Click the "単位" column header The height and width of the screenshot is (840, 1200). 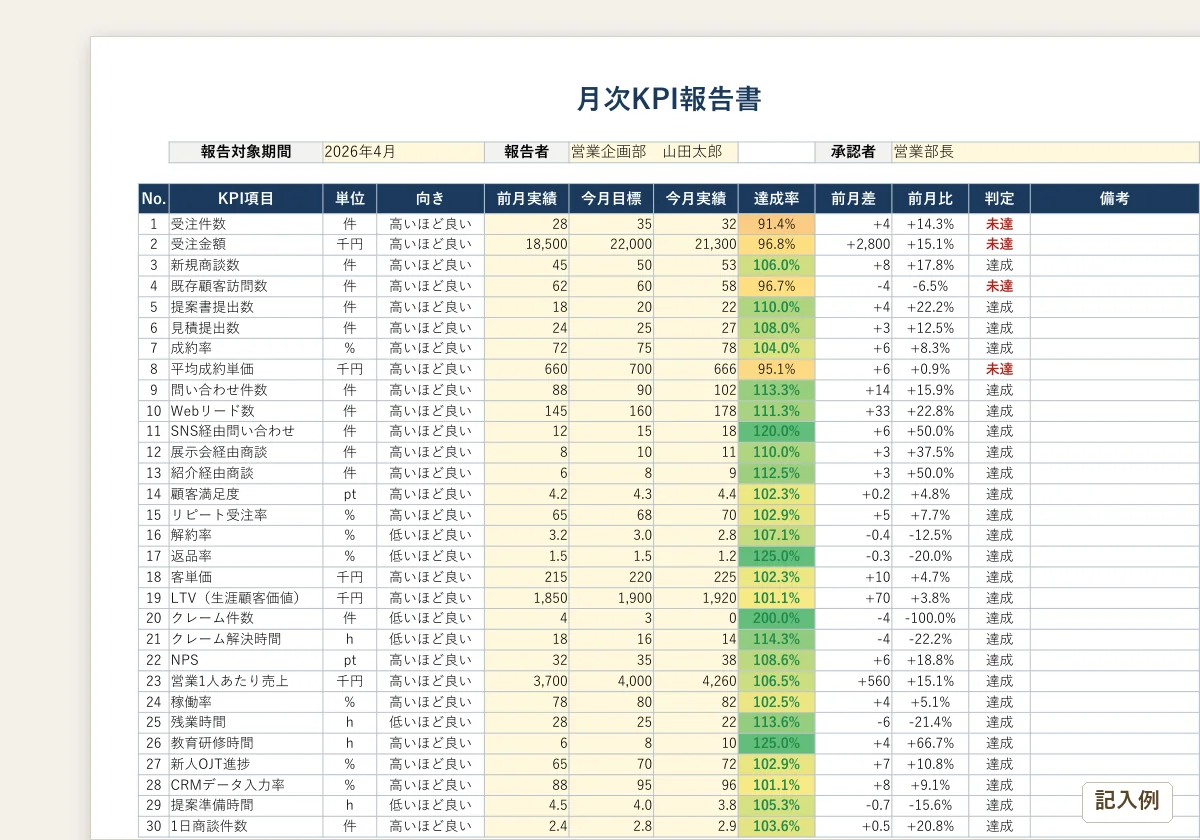tap(350, 198)
